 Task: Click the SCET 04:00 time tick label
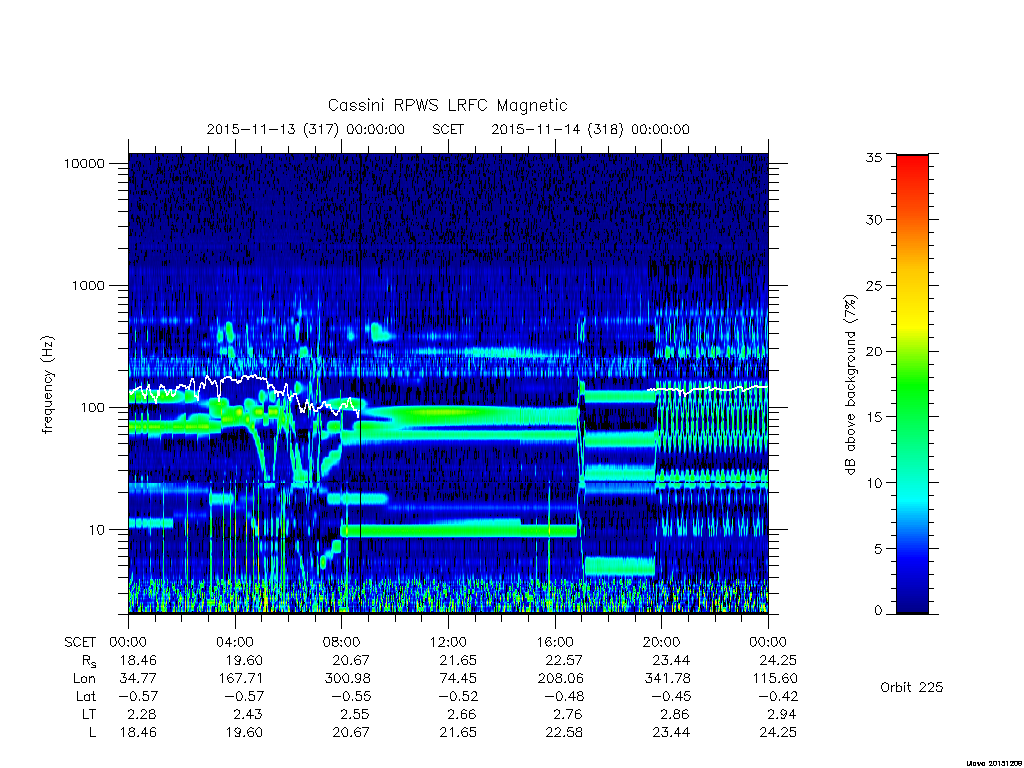point(235,642)
